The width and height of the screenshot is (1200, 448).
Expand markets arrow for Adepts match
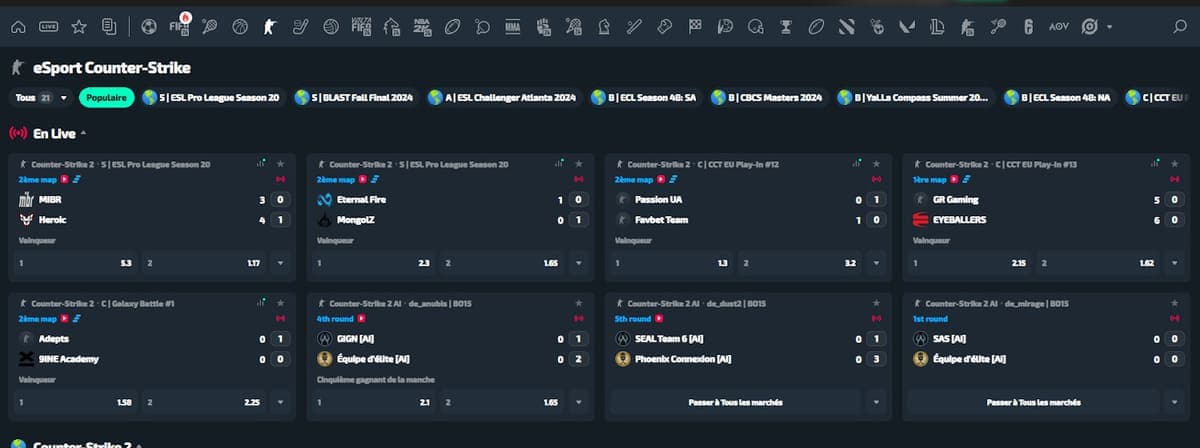tap(280, 402)
